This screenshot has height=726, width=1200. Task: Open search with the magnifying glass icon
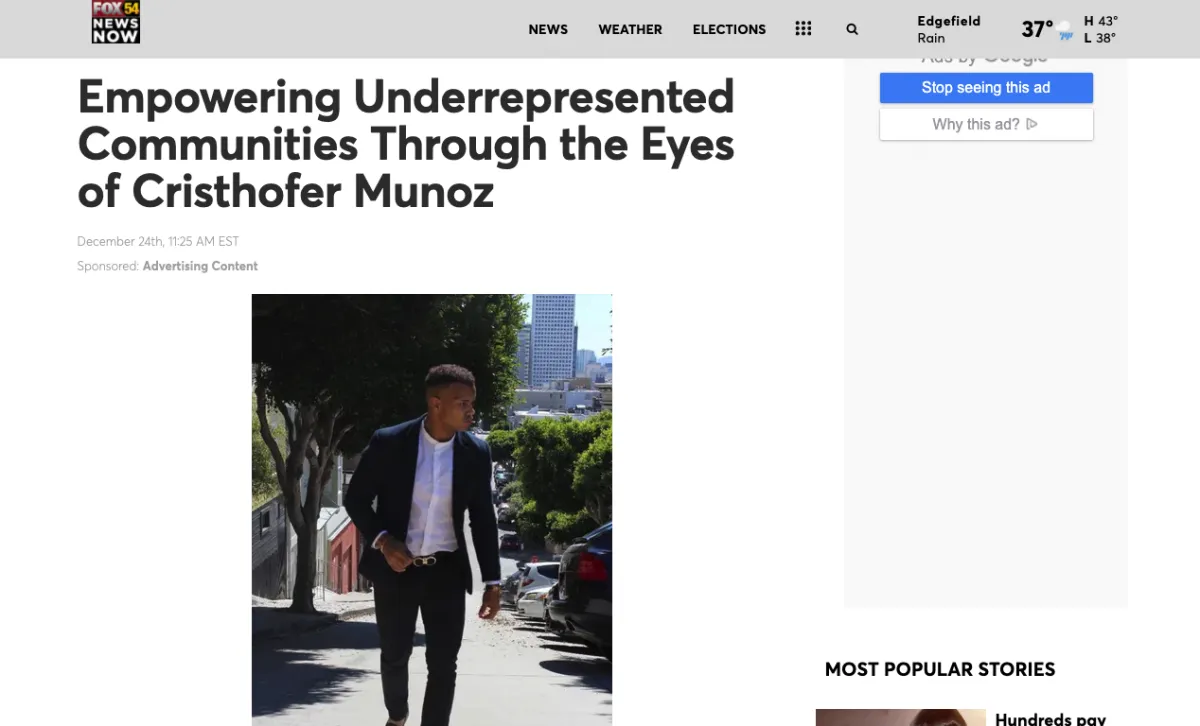click(x=852, y=30)
